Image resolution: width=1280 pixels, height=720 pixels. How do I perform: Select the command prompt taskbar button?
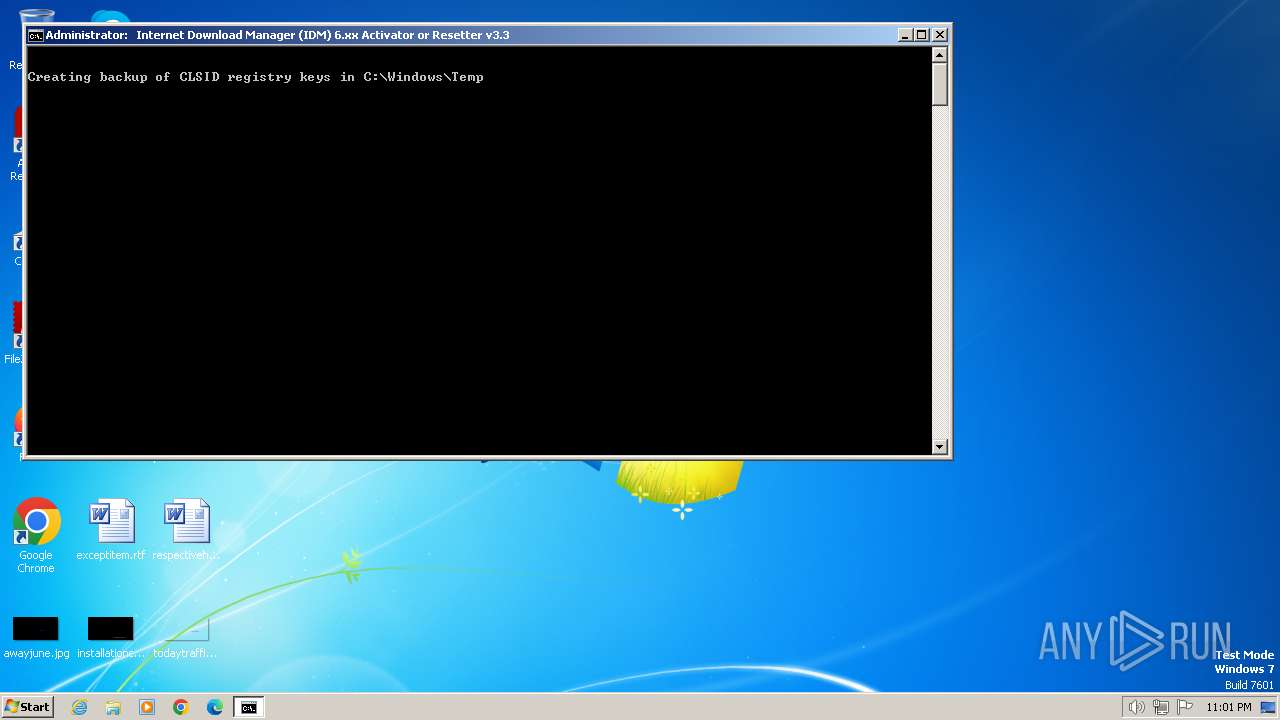click(248, 707)
